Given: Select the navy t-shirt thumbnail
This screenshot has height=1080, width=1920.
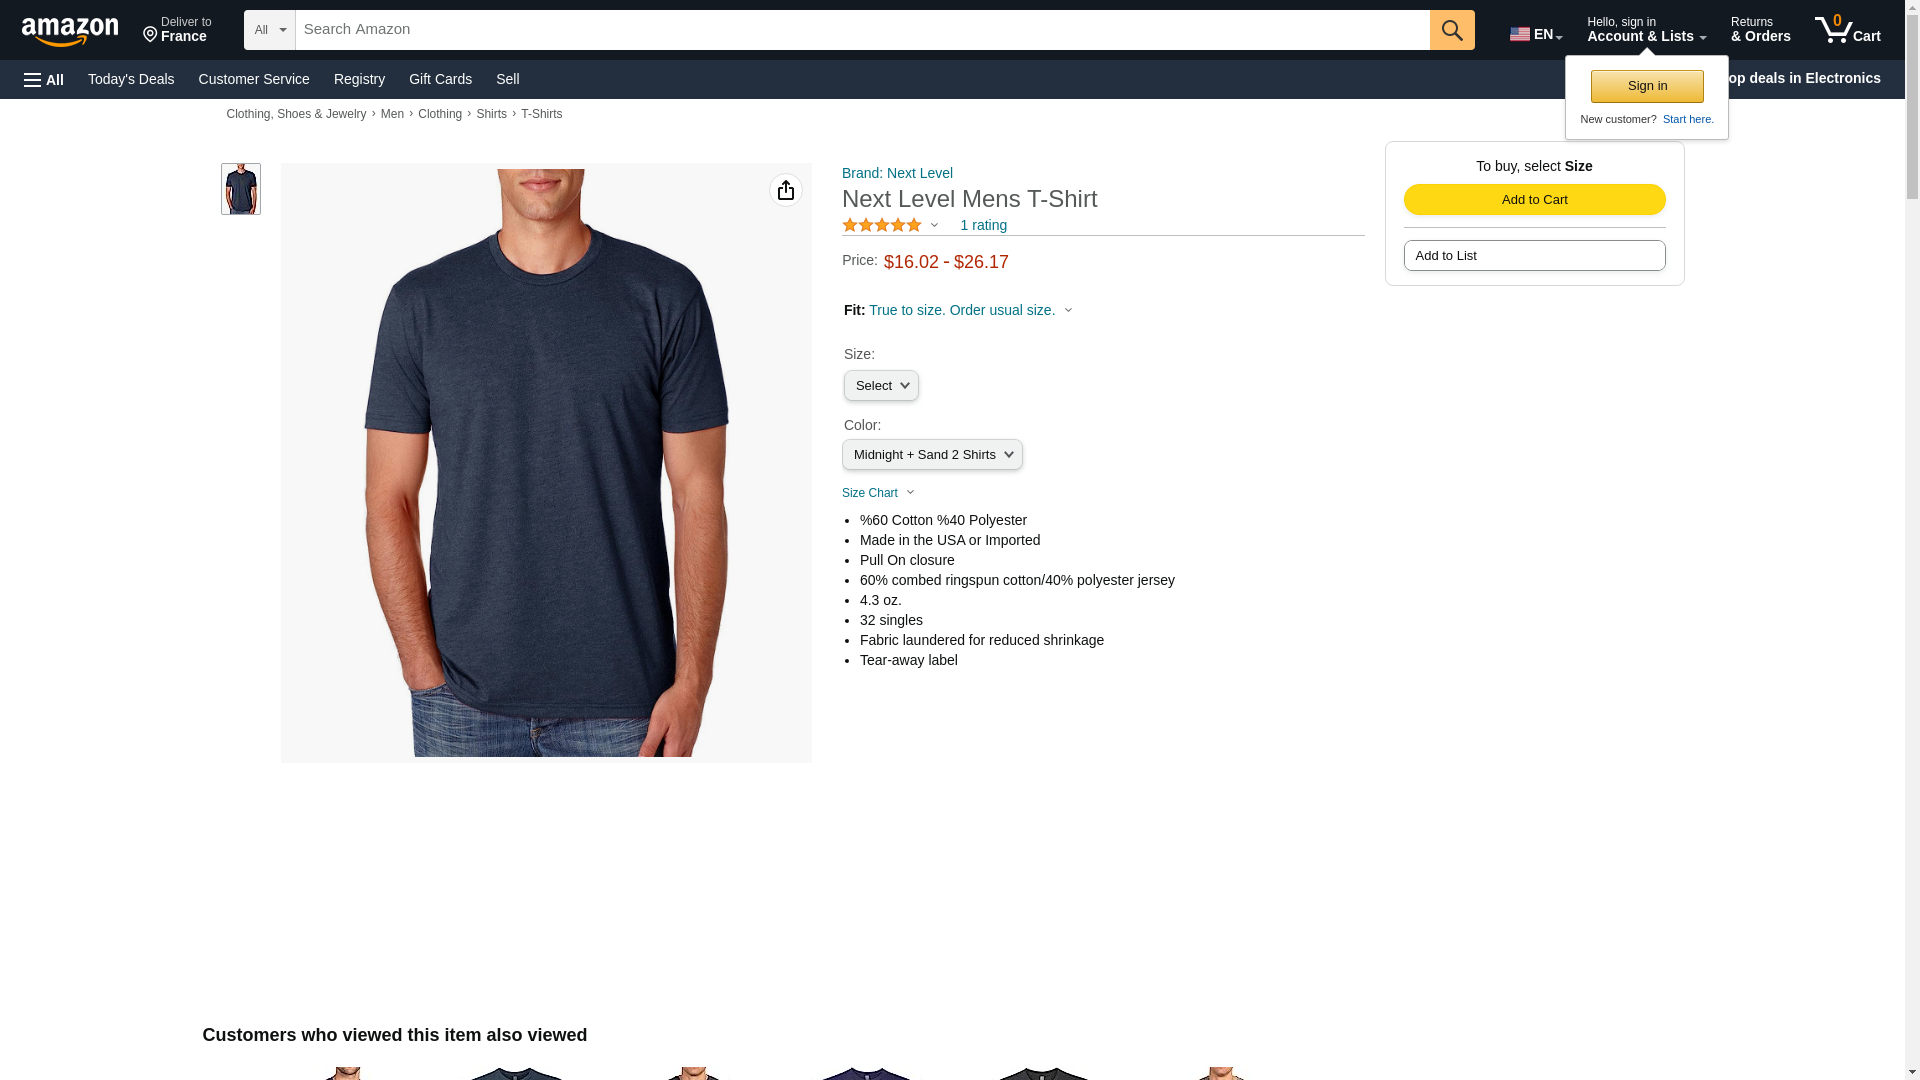Looking at the screenshot, I should point(241,189).
